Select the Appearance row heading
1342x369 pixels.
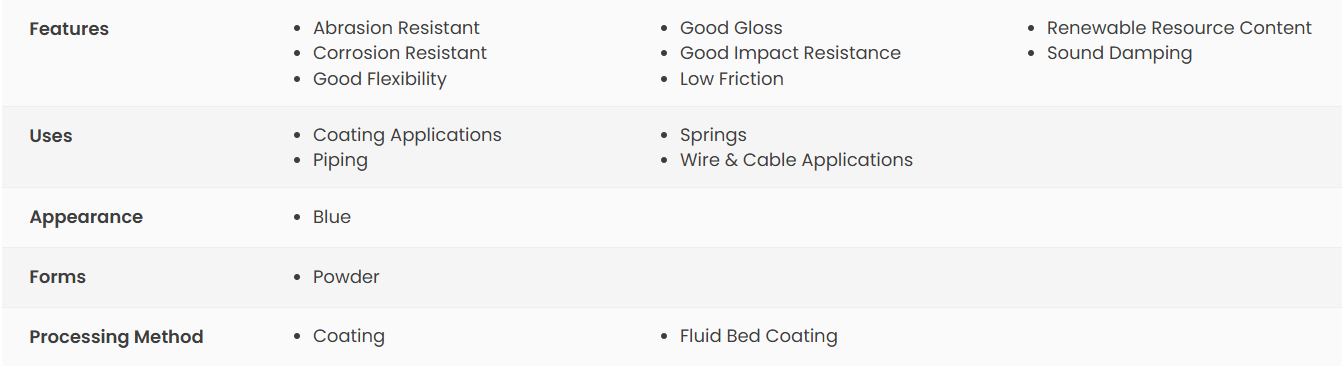[x=86, y=217]
